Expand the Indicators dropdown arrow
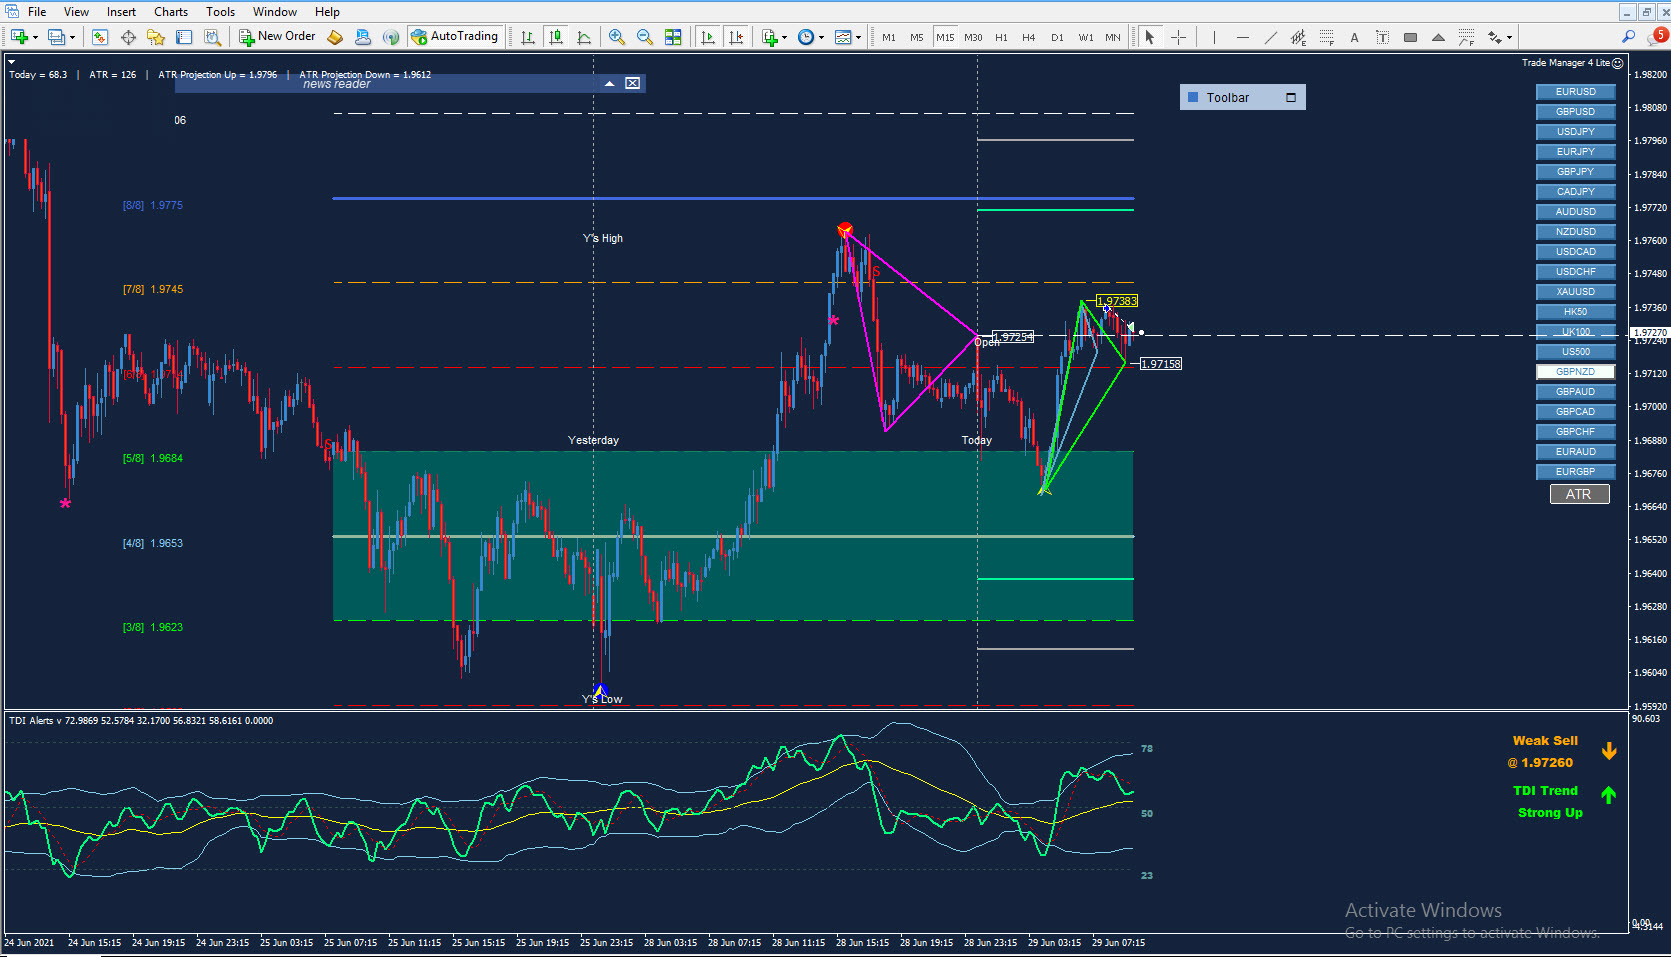The height and width of the screenshot is (957, 1671). click(x=784, y=37)
